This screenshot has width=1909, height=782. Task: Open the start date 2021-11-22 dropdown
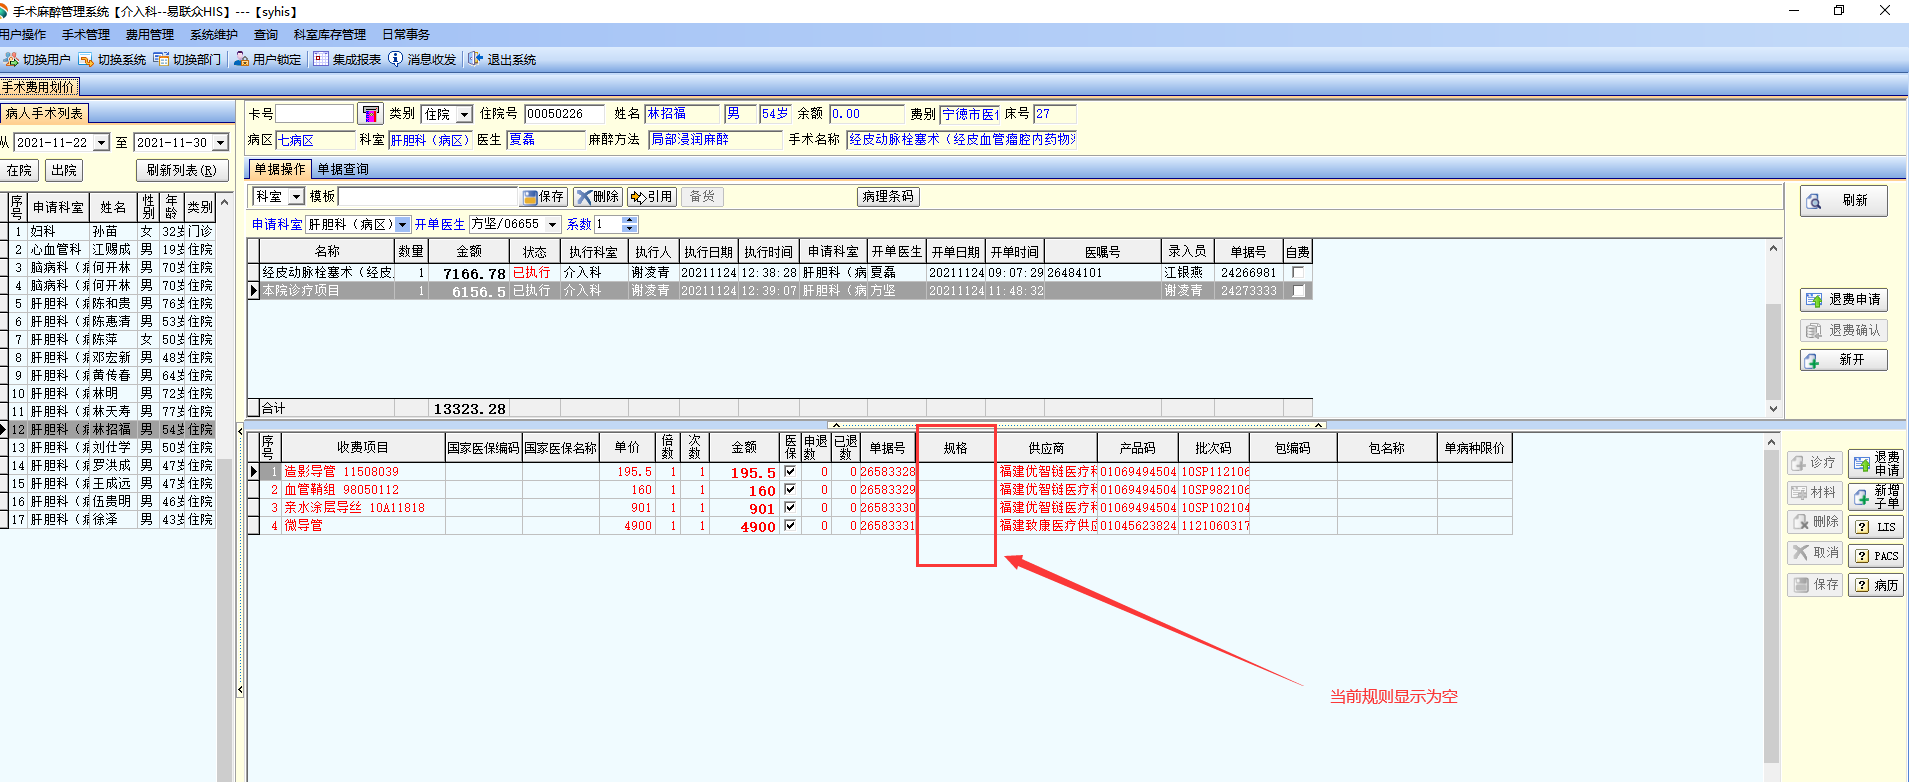click(101, 143)
